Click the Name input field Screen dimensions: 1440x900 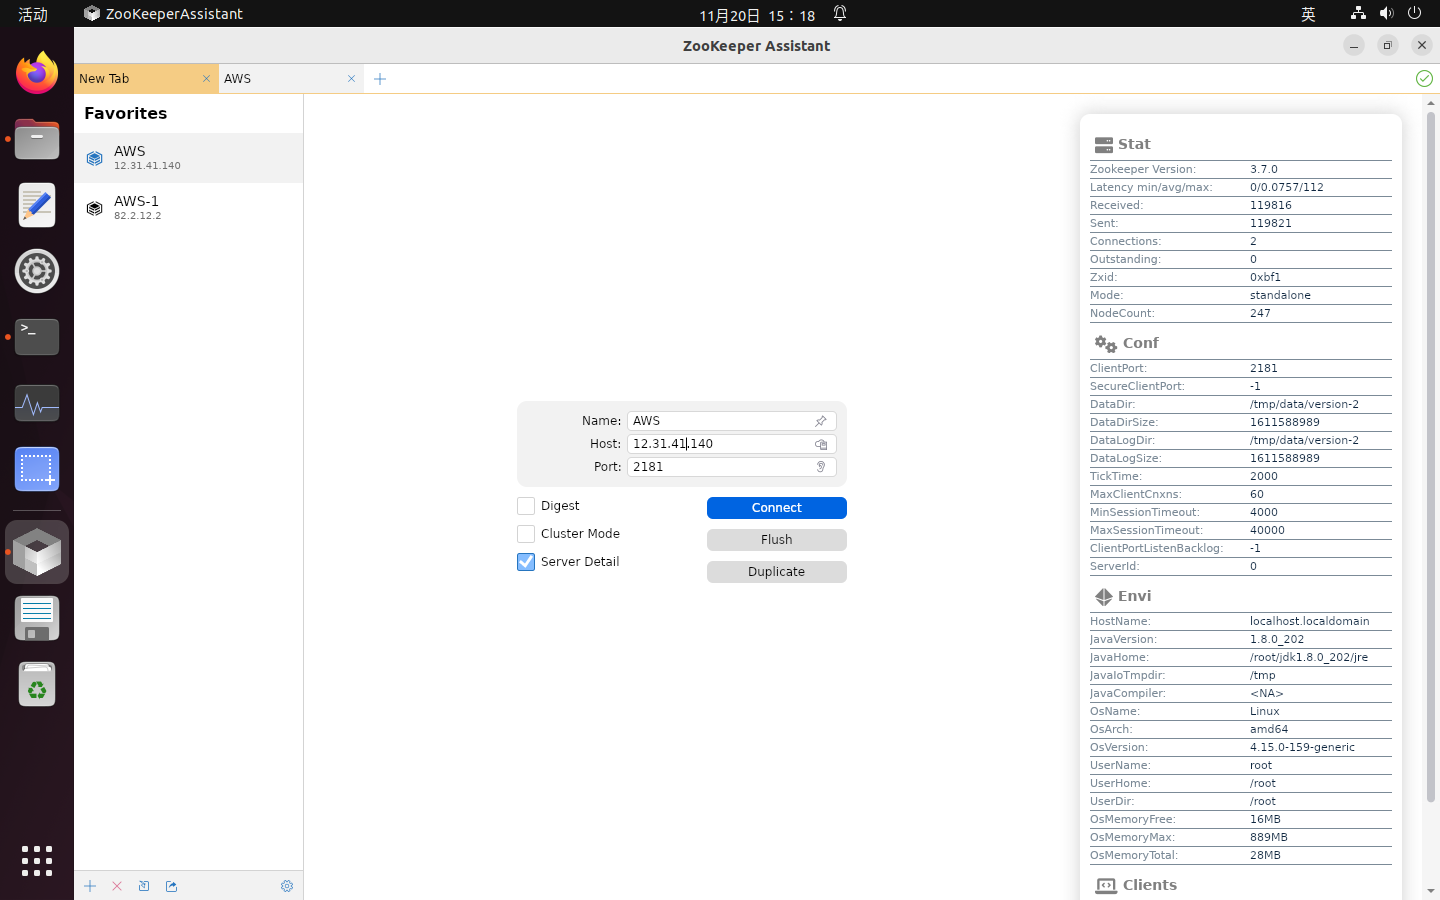pyautogui.click(x=732, y=421)
